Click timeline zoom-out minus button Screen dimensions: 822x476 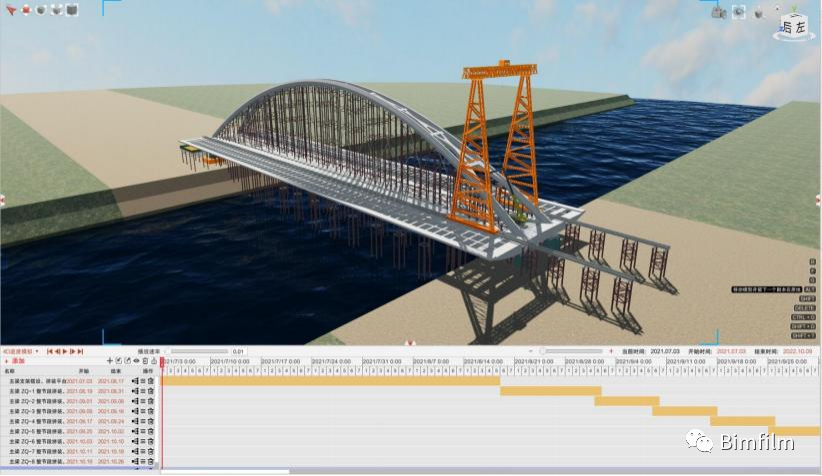coord(531,351)
